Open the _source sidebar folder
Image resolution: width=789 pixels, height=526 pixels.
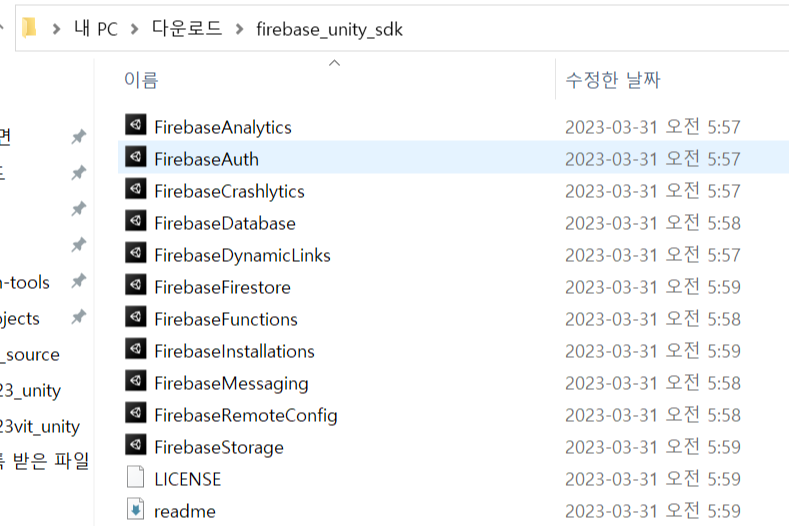click(x=30, y=354)
